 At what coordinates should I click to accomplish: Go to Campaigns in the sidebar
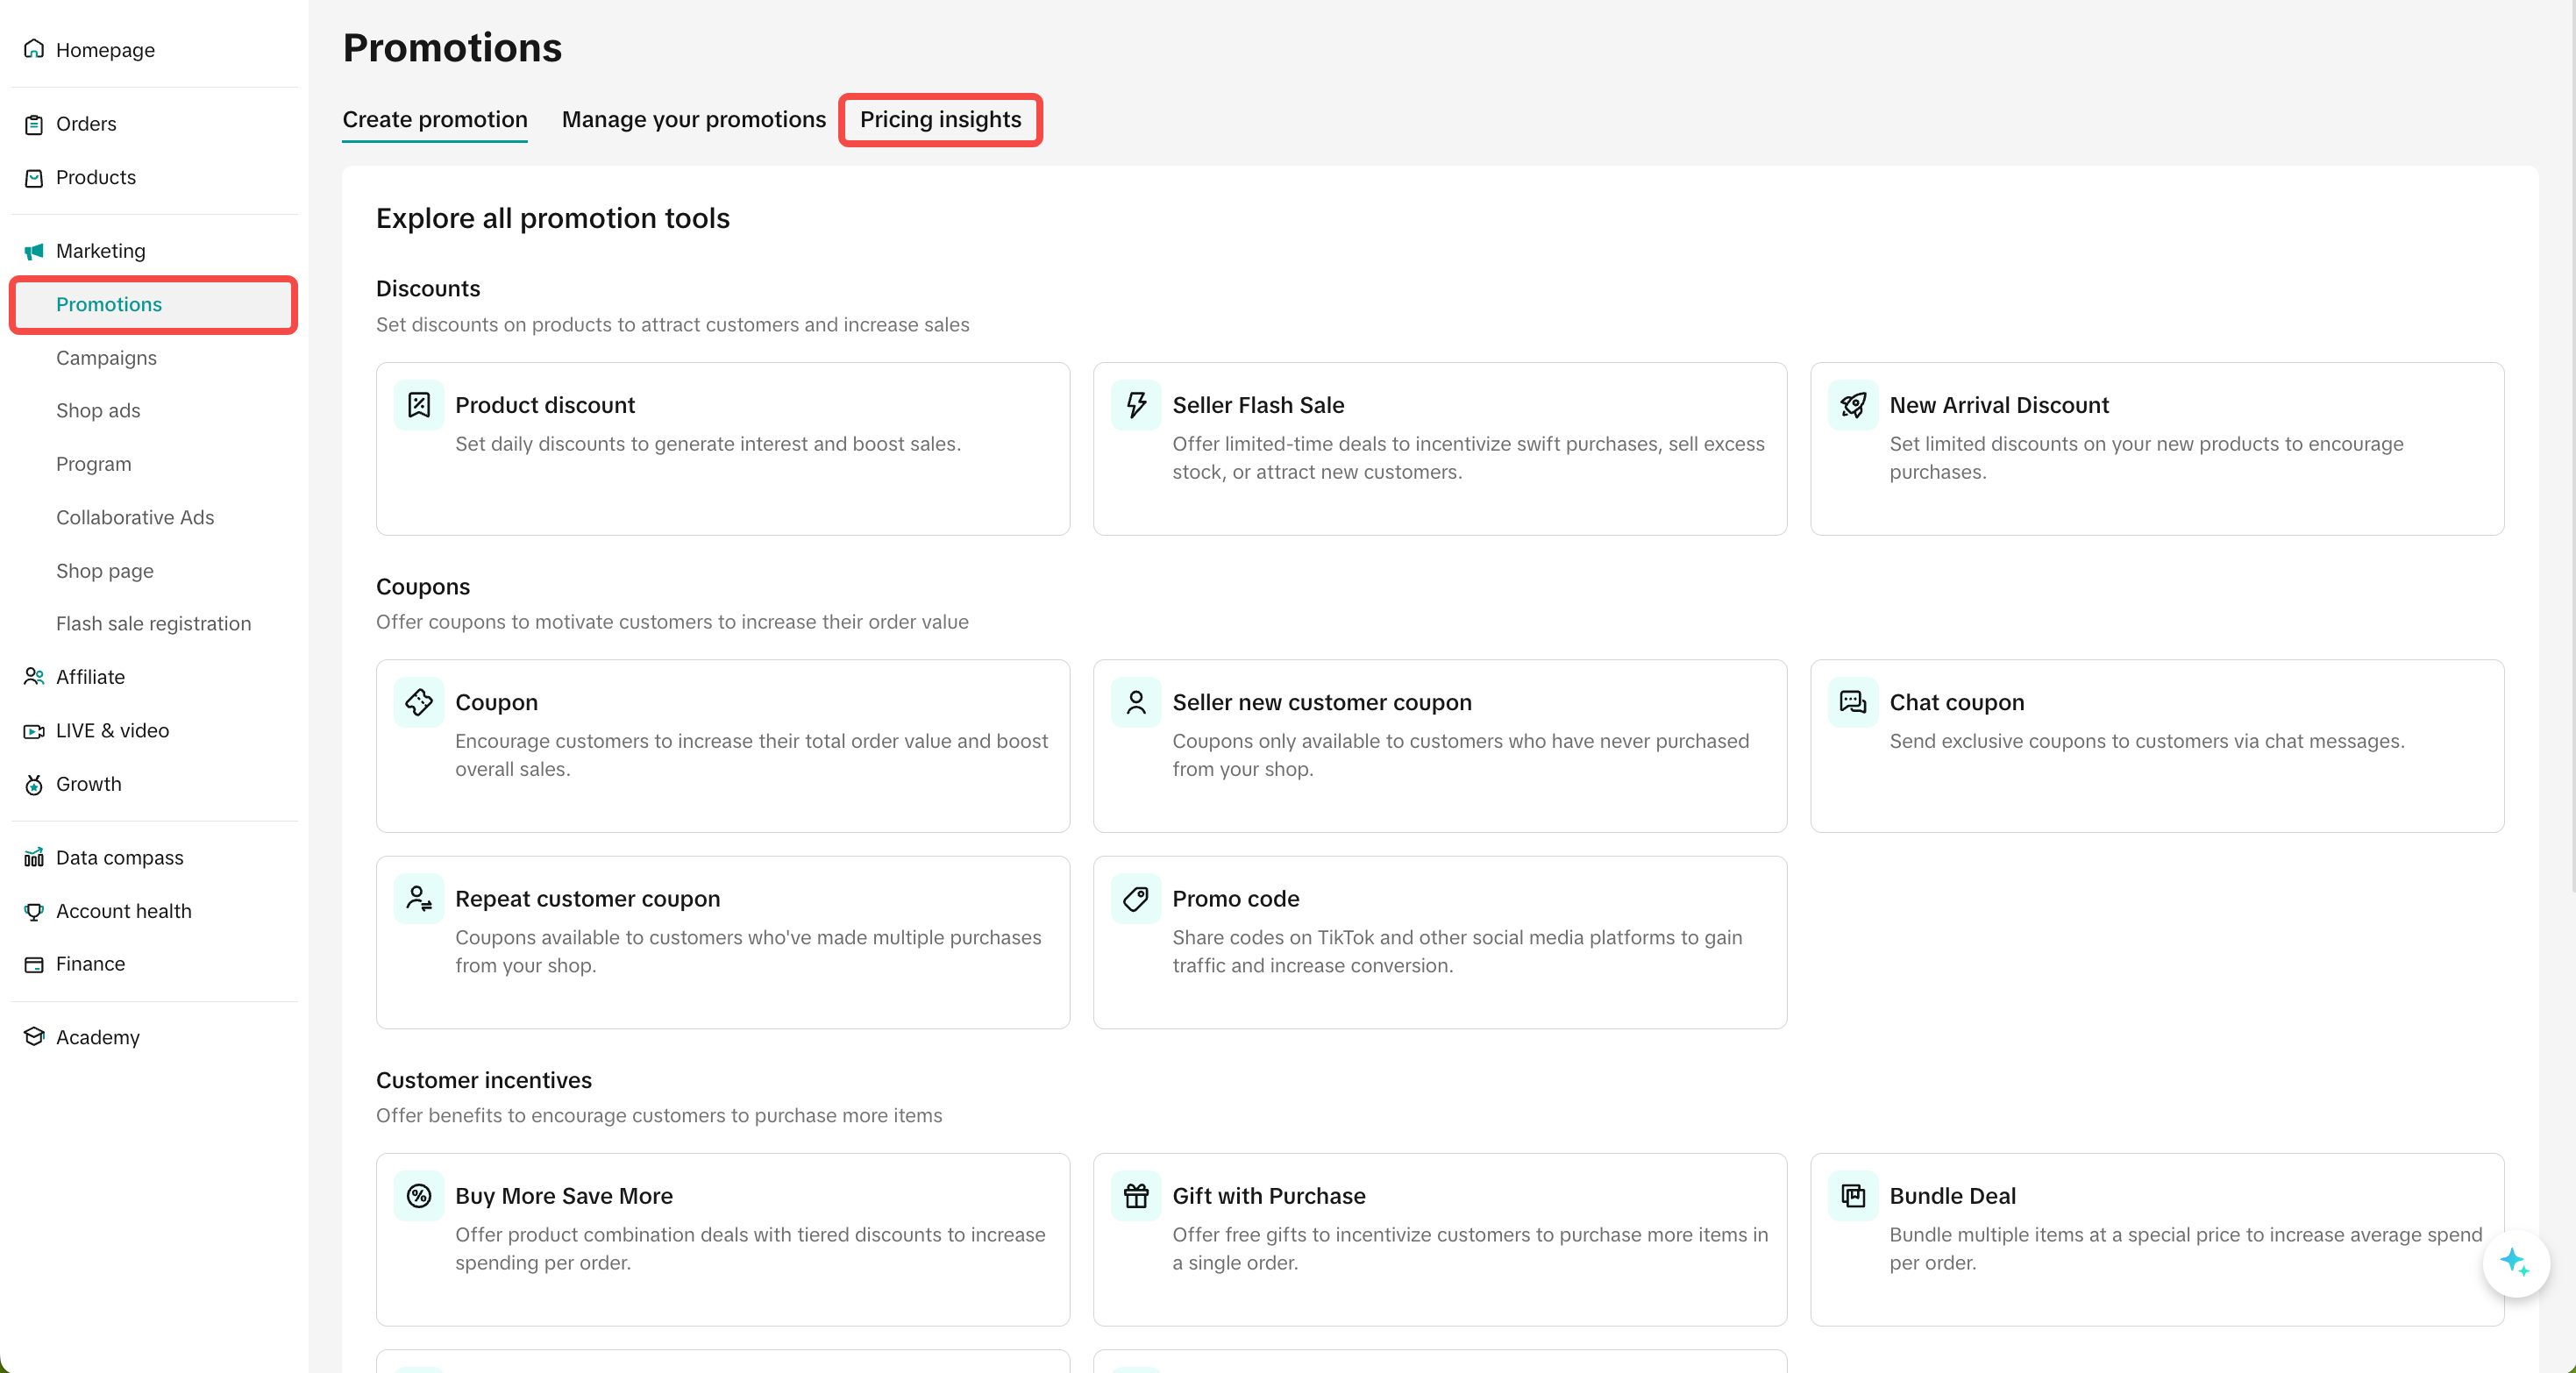[106, 358]
